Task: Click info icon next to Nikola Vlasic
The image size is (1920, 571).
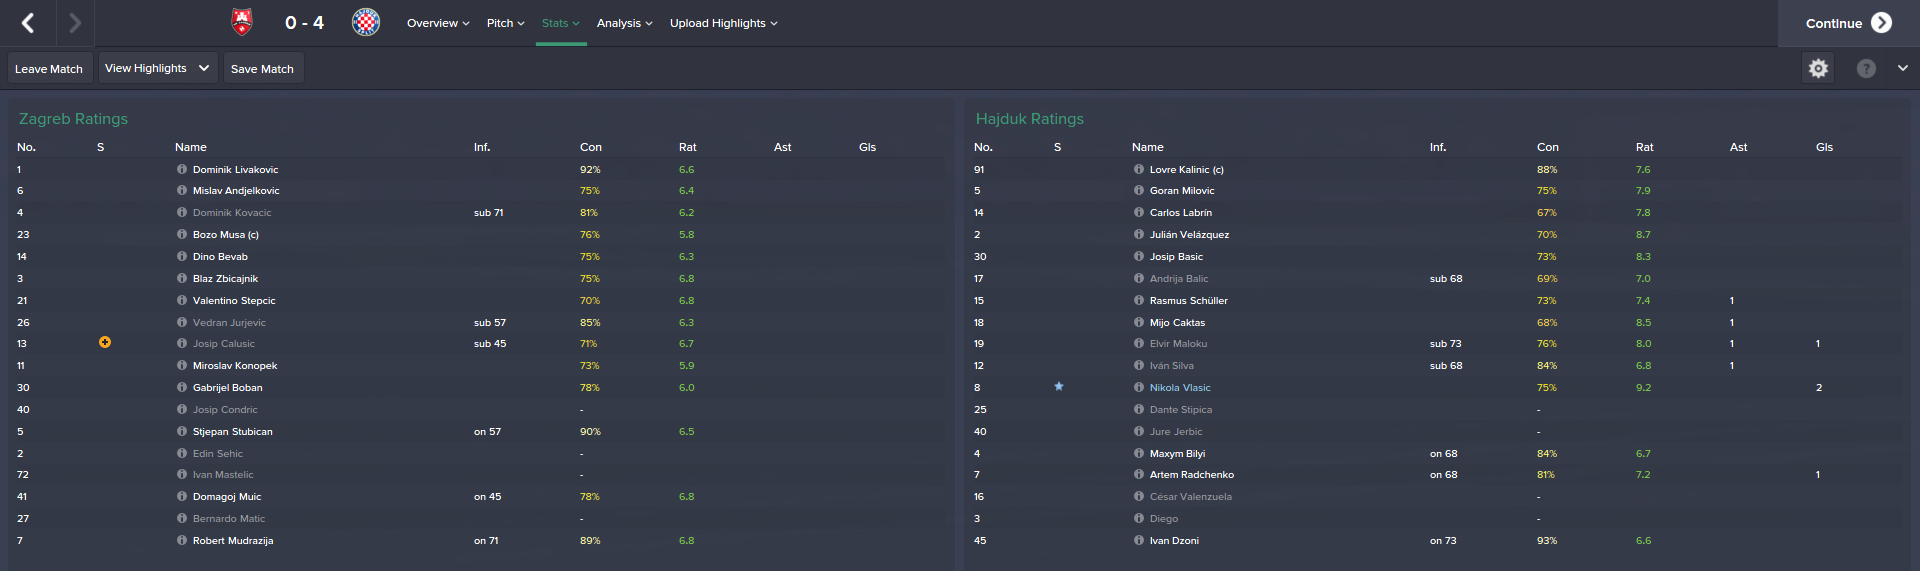Action: tap(1139, 387)
